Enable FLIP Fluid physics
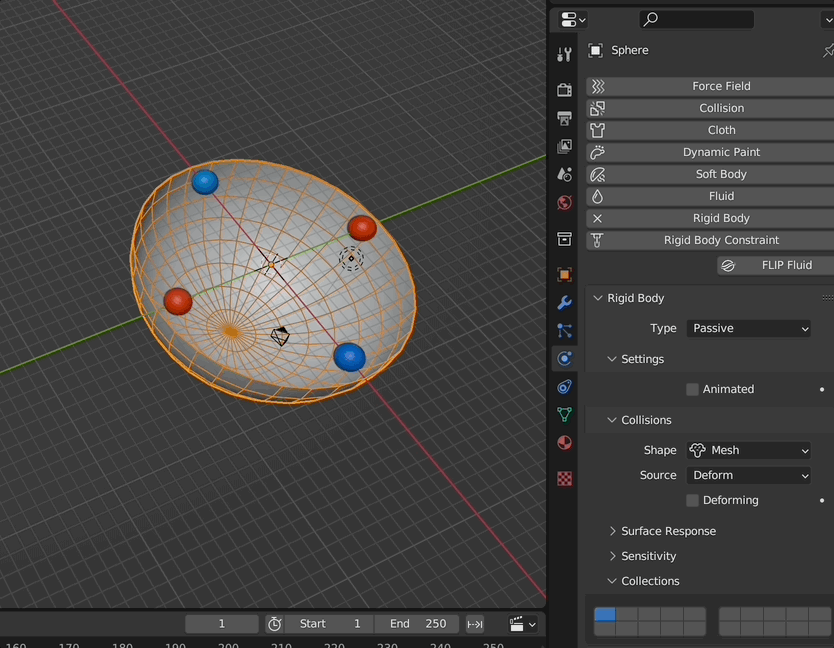Viewport: 834px width, 648px height. click(775, 265)
